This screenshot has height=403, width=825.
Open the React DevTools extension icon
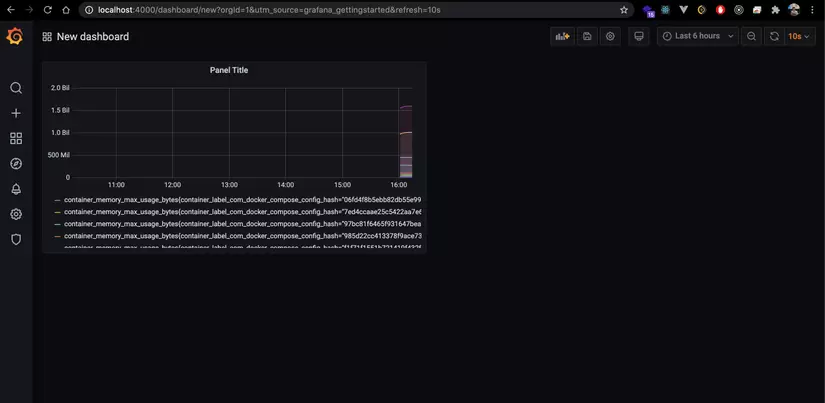[x=666, y=9]
